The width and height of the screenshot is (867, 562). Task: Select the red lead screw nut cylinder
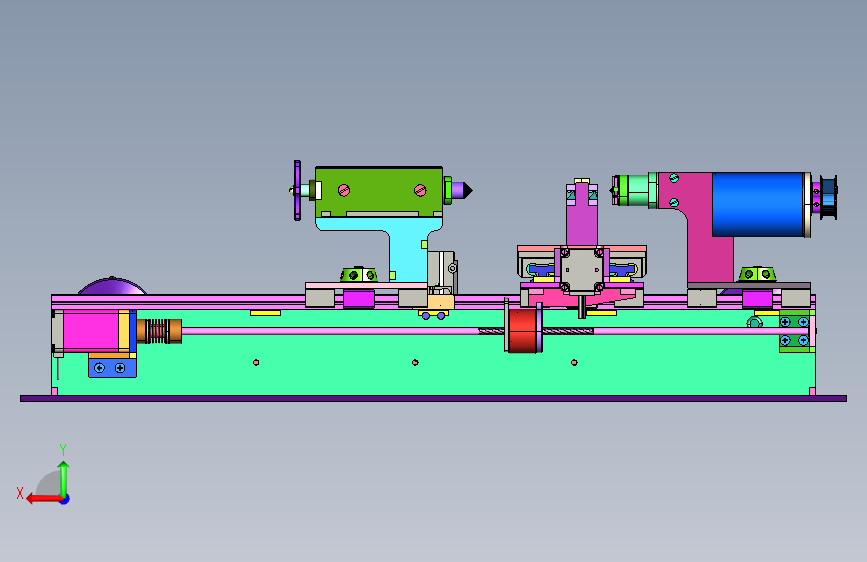pos(522,331)
